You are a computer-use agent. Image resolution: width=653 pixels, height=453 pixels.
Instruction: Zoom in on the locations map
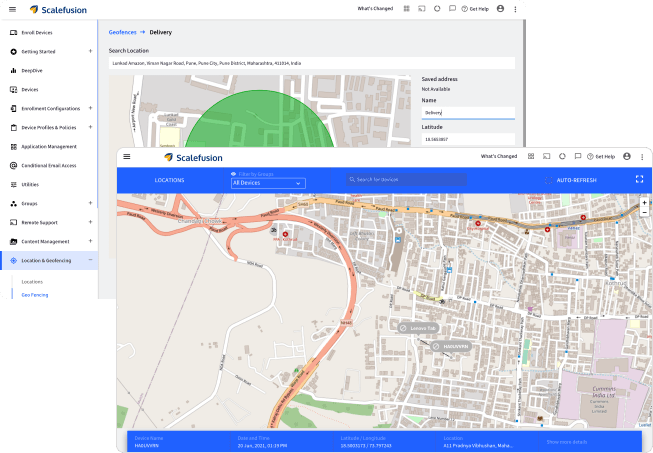(644, 203)
